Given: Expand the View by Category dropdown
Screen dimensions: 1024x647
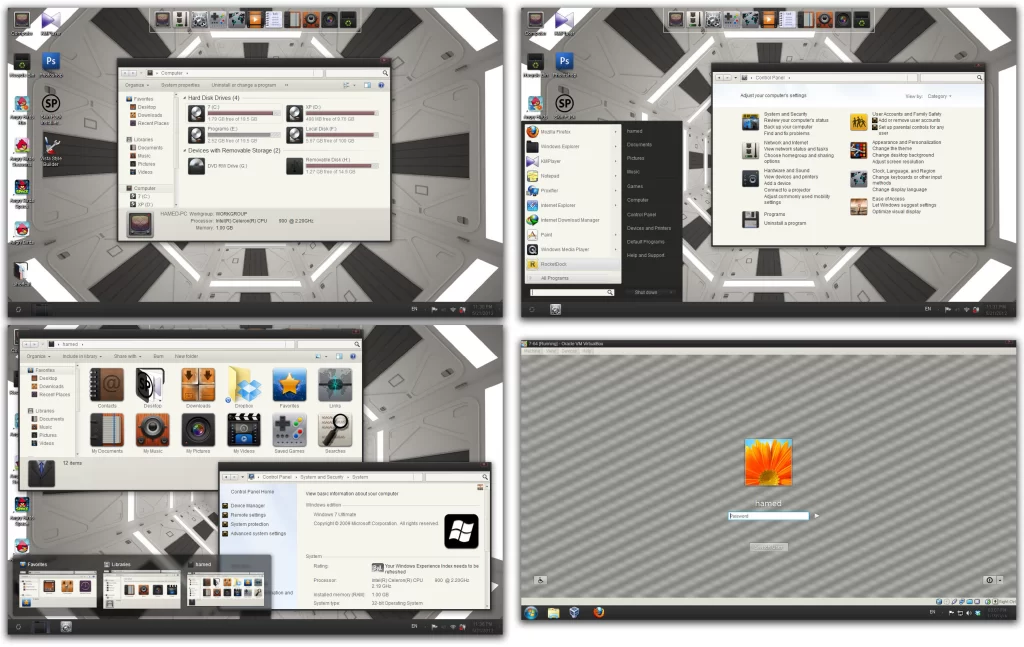Looking at the screenshot, I should tap(938, 96).
